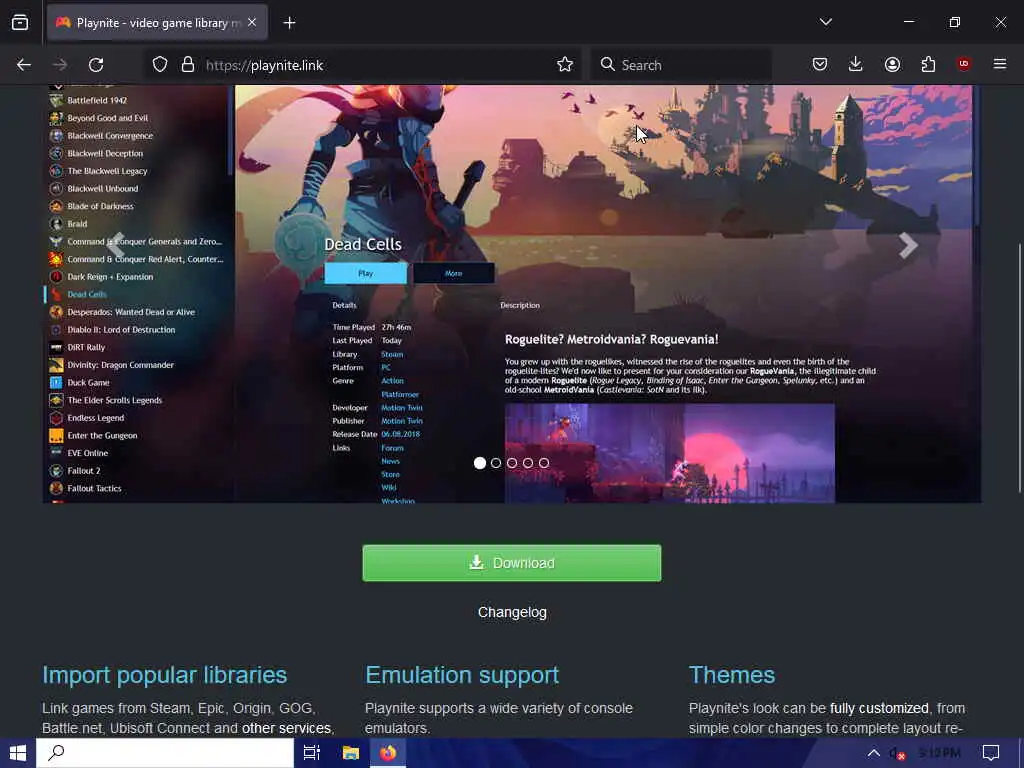This screenshot has height=768, width=1024.
Task: Click the site security padlock icon
Action: 188,65
